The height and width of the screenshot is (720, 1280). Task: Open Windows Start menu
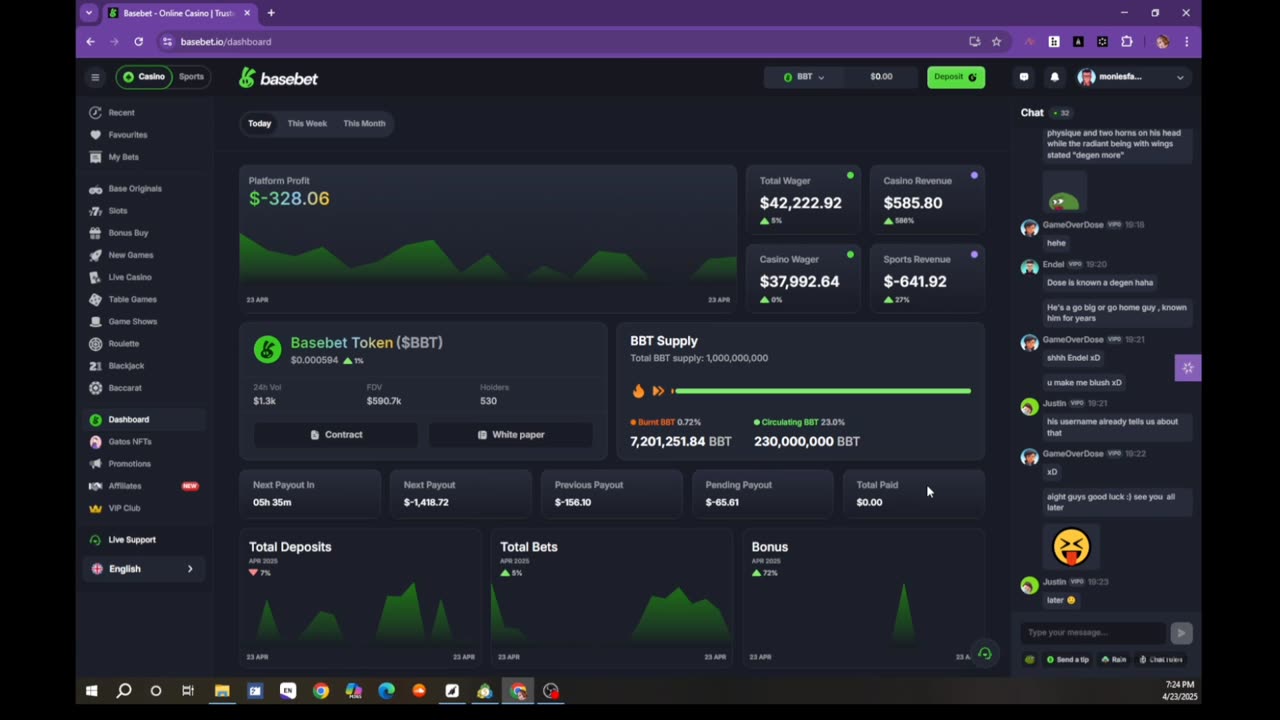coord(92,691)
